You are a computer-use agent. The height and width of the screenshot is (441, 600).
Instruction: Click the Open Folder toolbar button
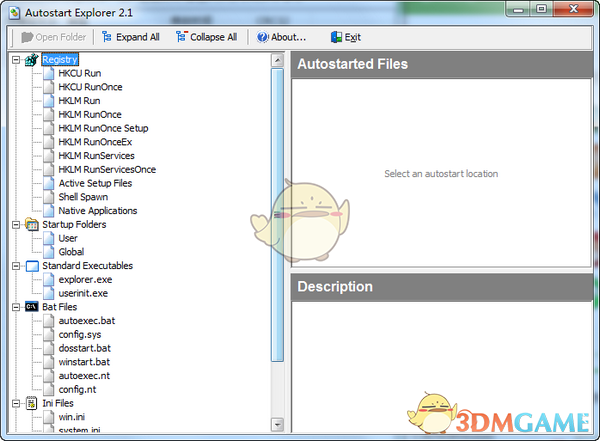point(54,37)
